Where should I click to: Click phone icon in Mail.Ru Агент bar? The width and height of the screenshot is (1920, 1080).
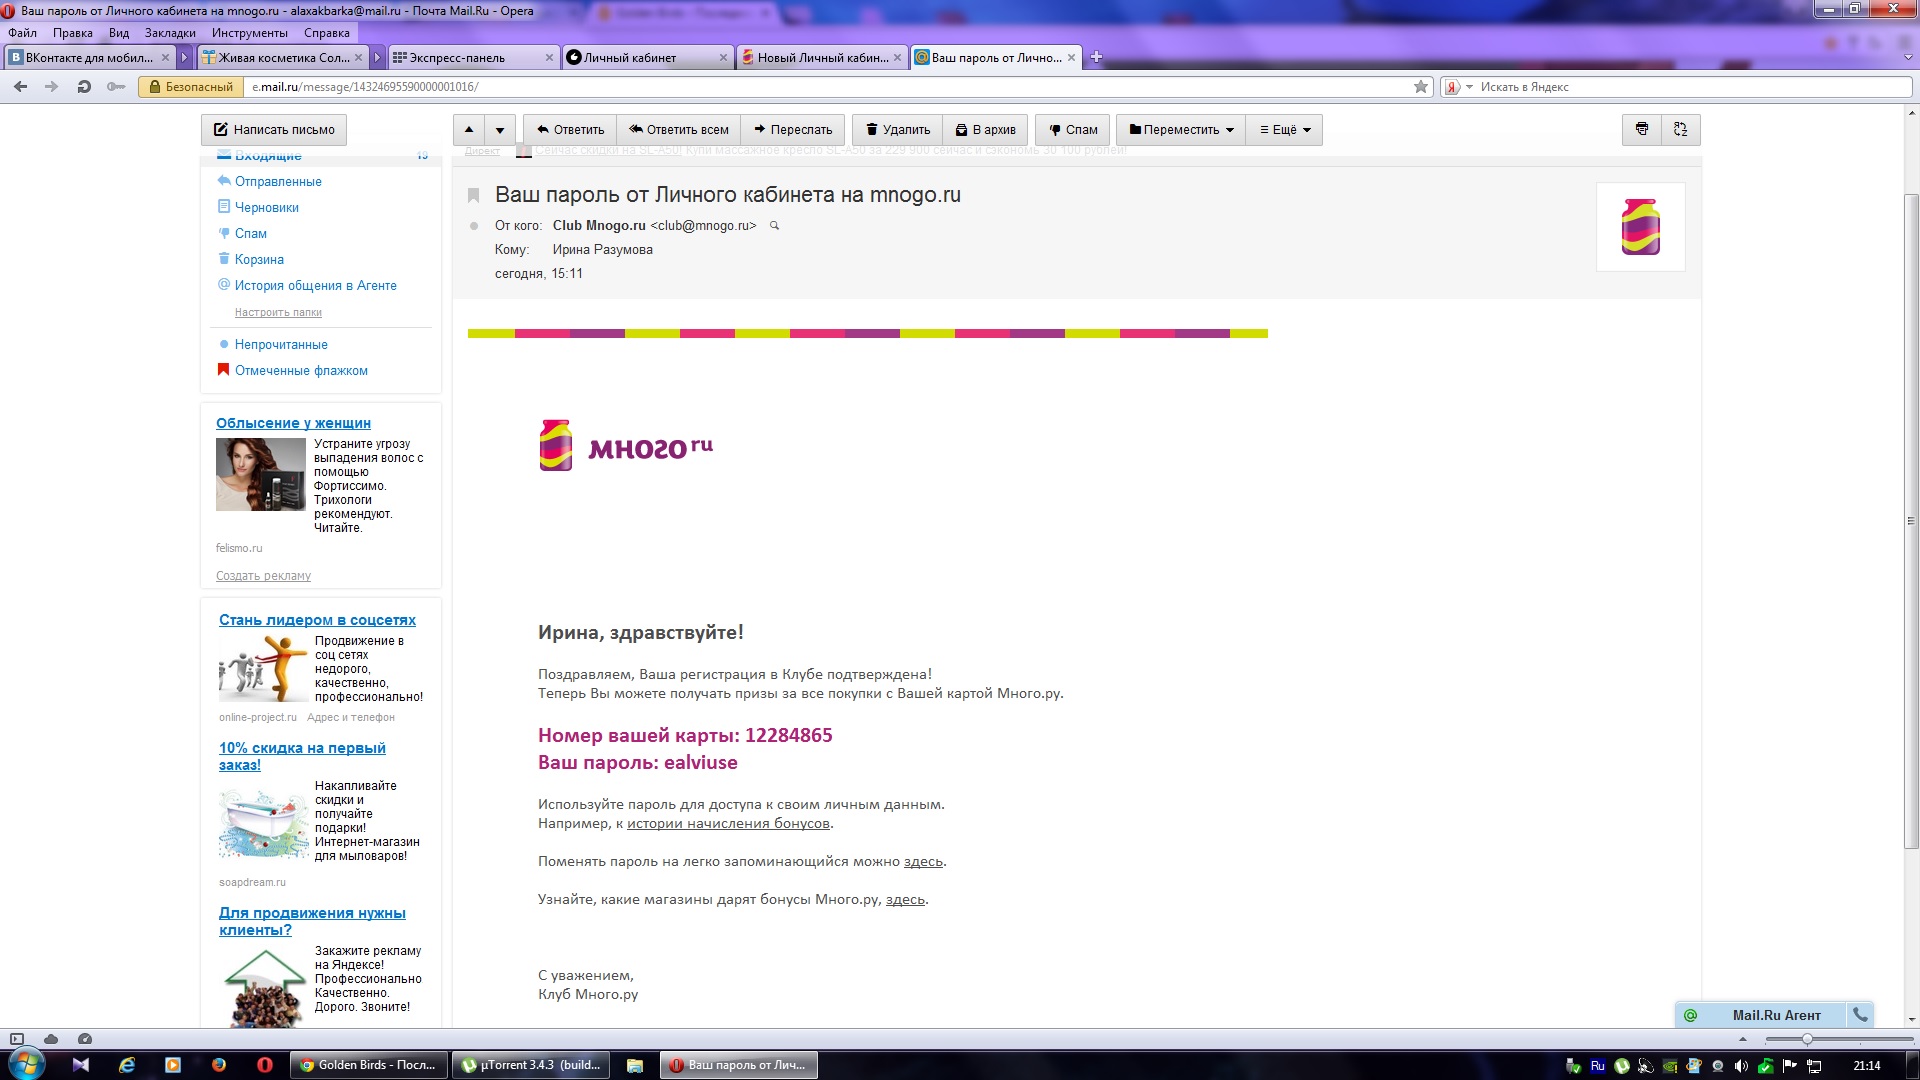pyautogui.click(x=1860, y=1015)
